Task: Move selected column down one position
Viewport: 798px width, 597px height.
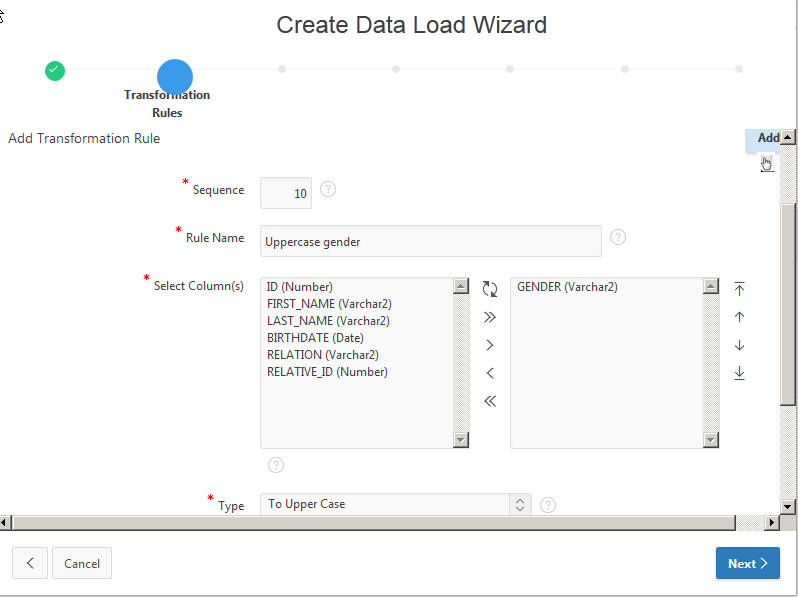Action: pos(739,345)
